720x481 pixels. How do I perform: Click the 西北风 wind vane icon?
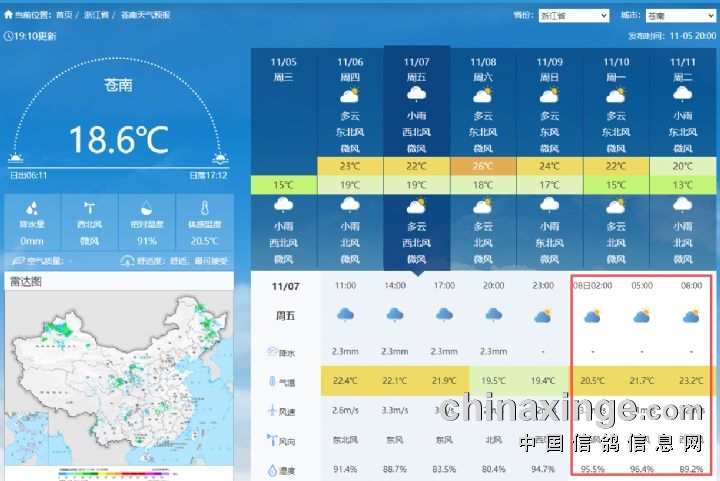(x=89, y=208)
